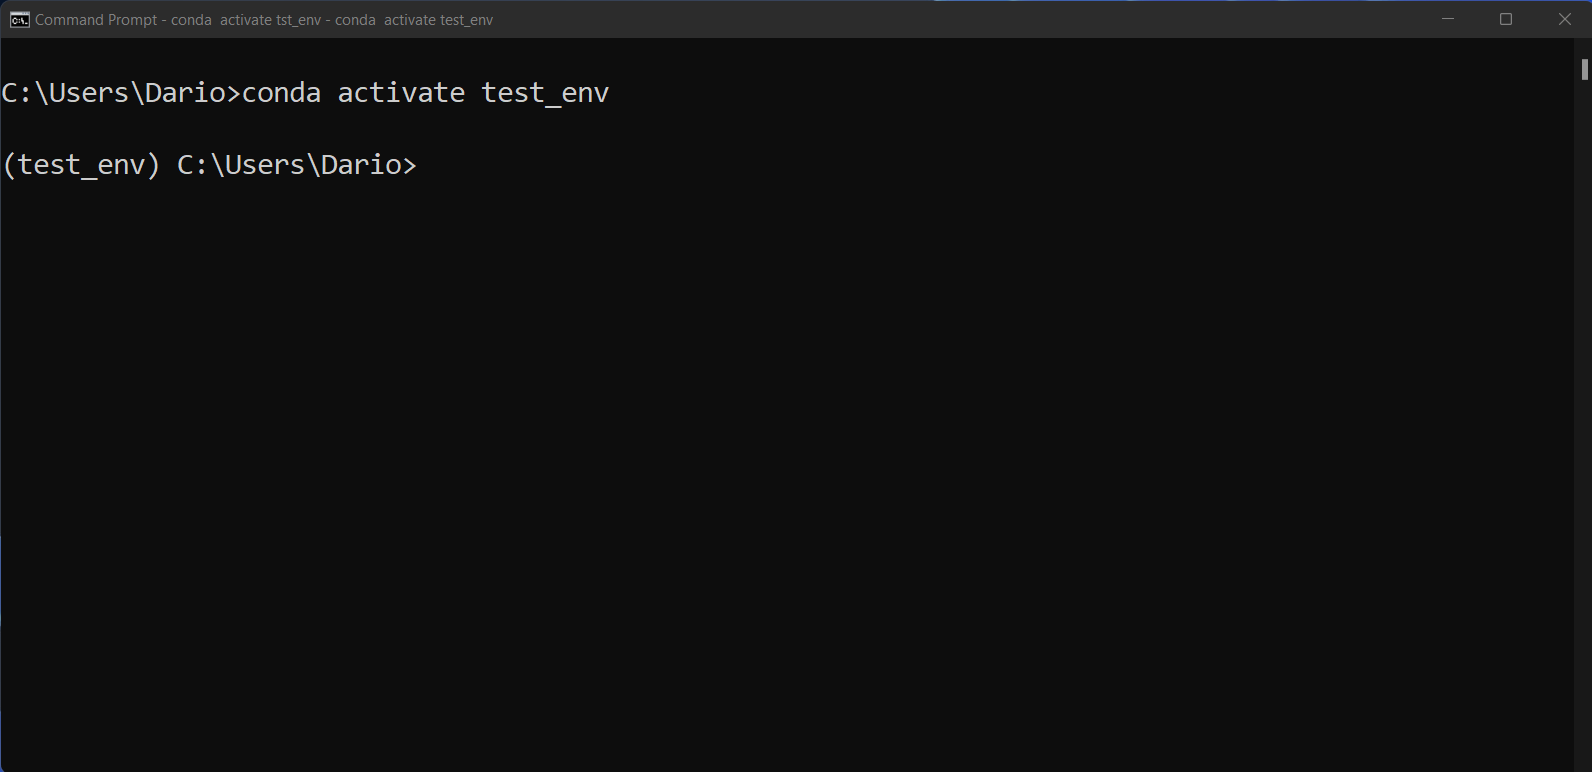Click the vertical scrollbar thumb

tap(1584, 69)
